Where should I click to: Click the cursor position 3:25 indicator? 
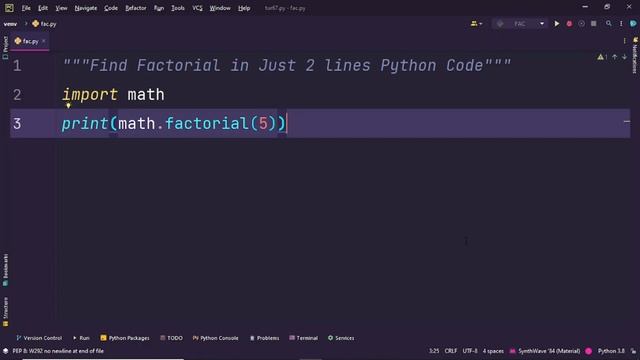(434, 351)
